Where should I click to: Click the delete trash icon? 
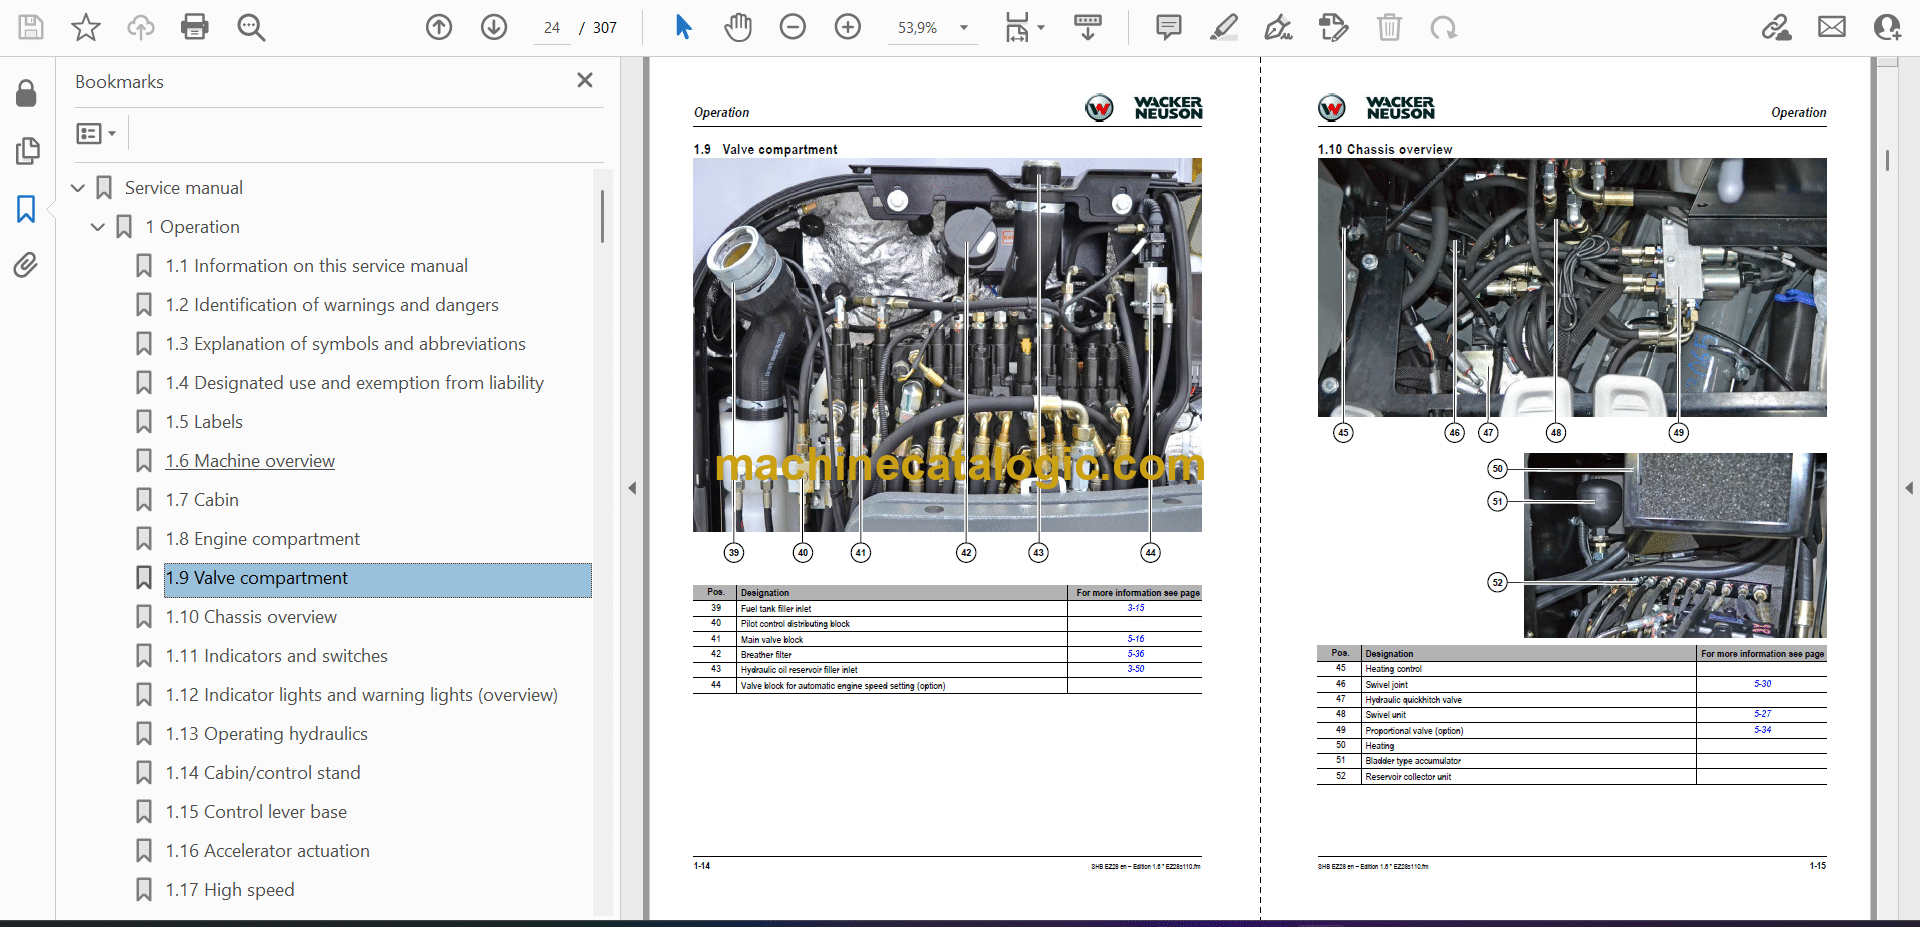(x=1389, y=27)
